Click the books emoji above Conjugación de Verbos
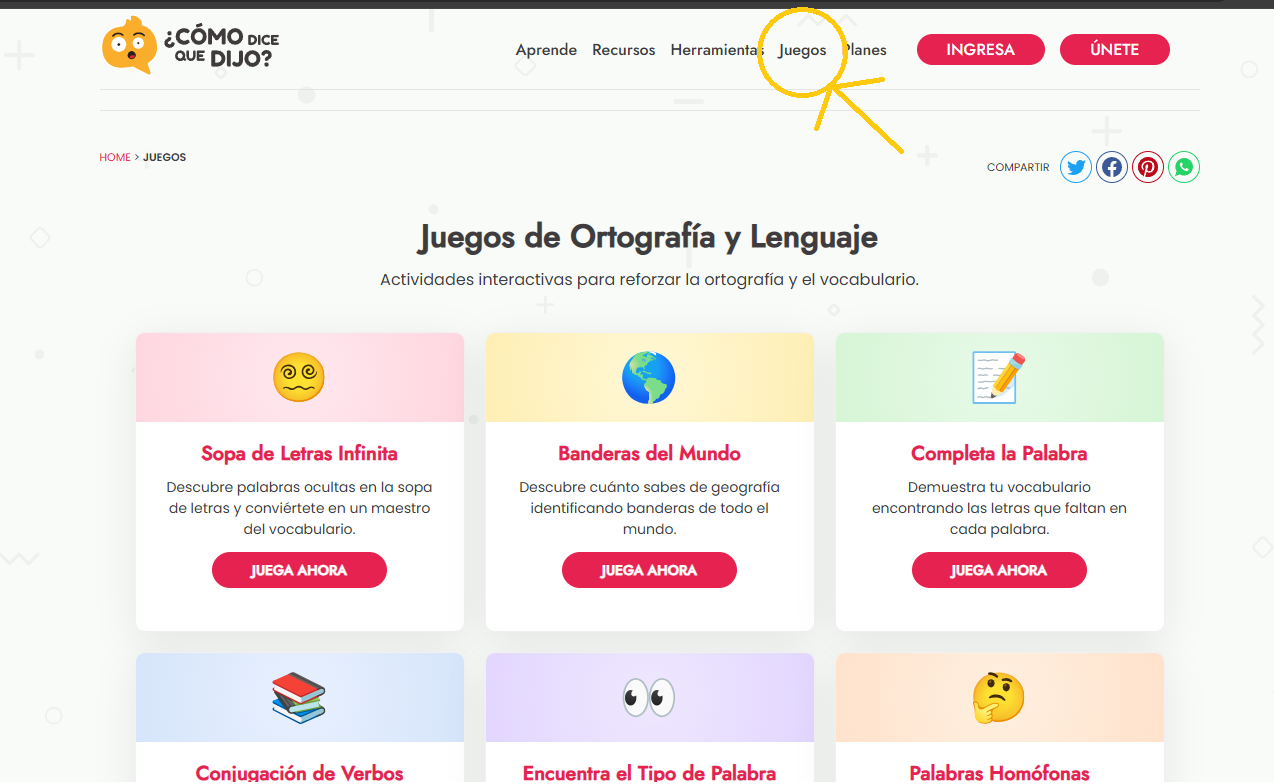This screenshot has height=784, width=1274. click(x=299, y=698)
